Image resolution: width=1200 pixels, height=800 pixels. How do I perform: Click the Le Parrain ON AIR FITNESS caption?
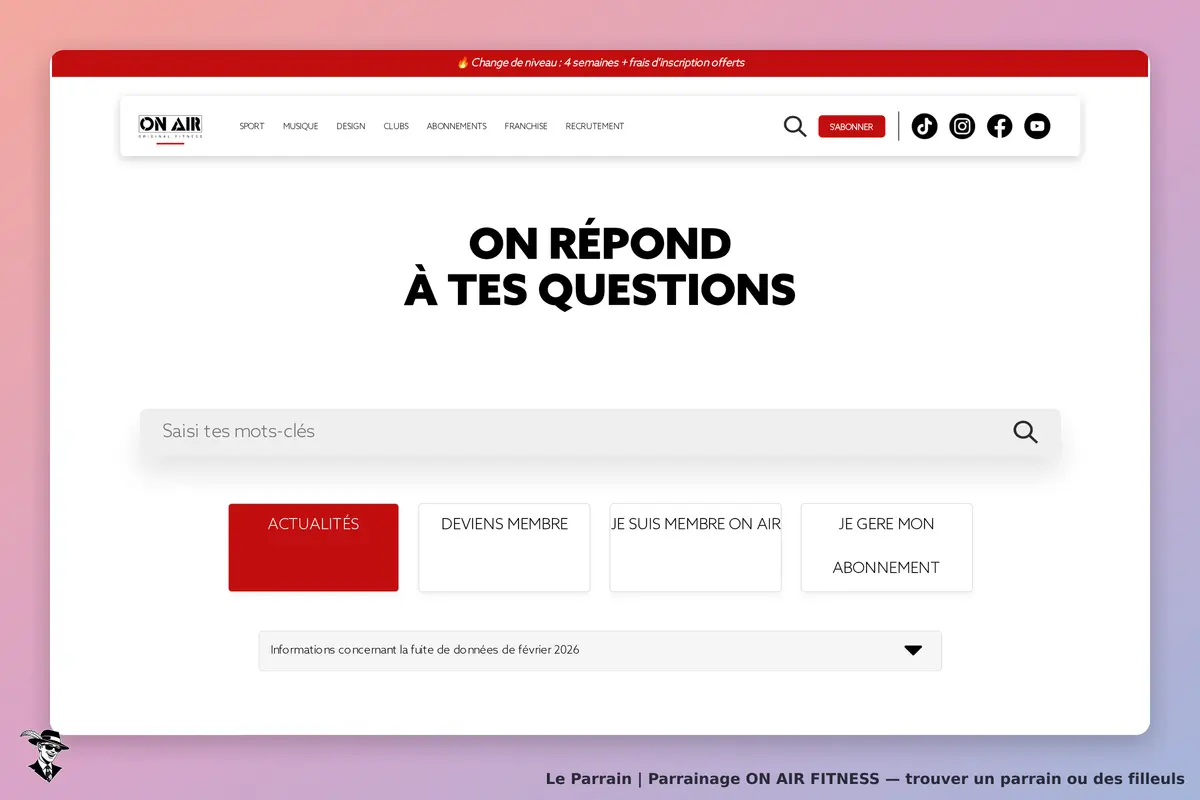coord(865,779)
